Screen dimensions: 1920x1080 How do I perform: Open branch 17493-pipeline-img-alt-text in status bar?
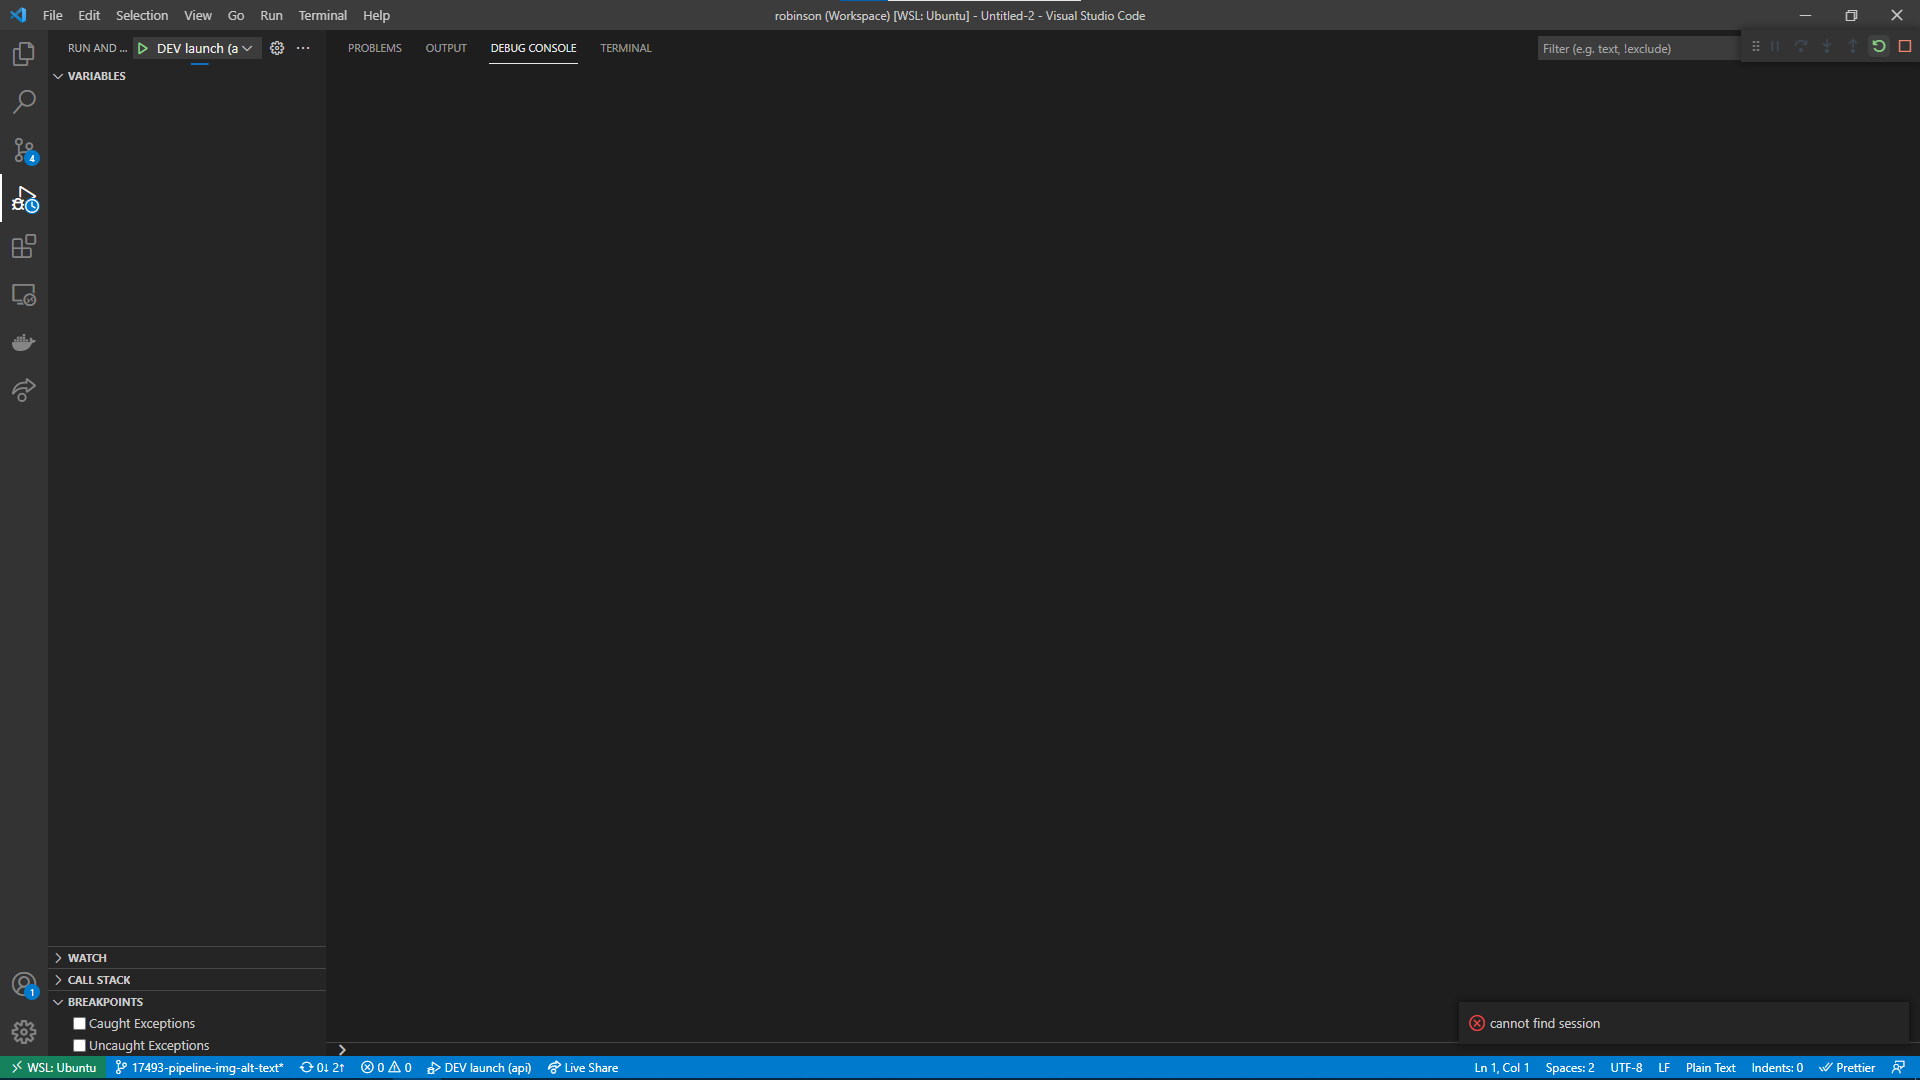198,1067
